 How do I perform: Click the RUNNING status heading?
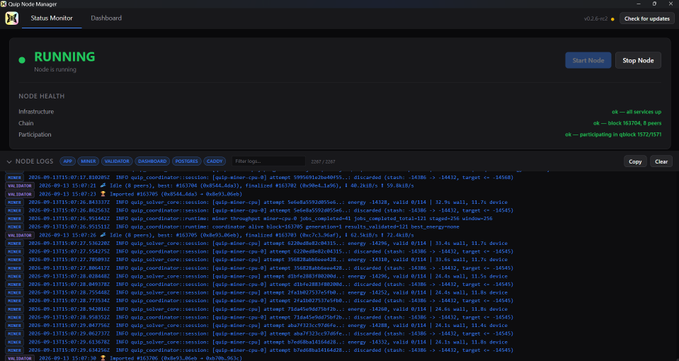pos(65,57)
